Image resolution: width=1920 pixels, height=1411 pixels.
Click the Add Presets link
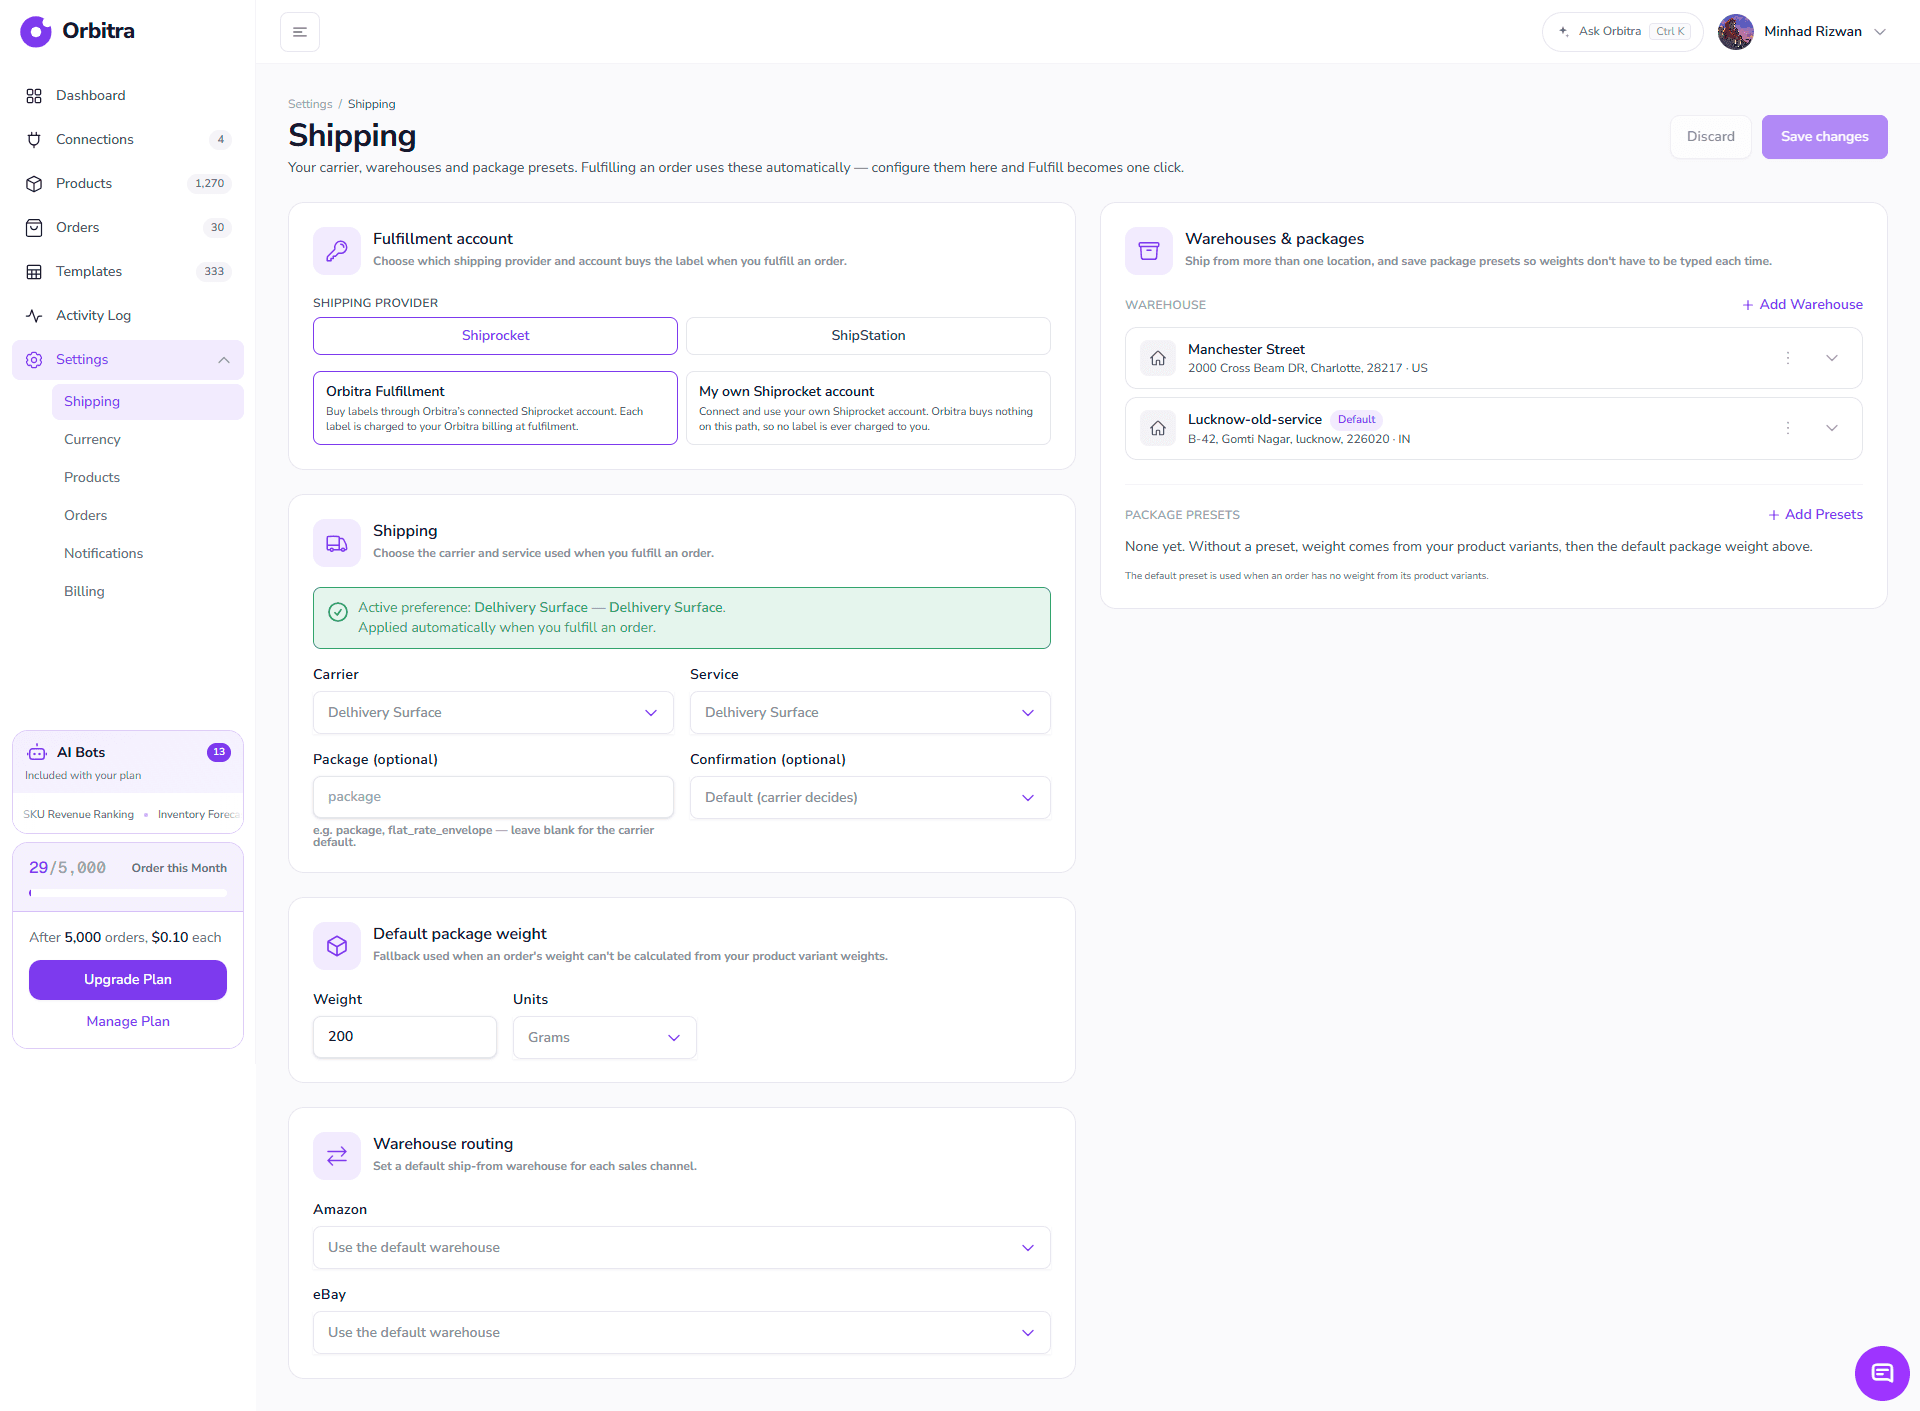click(1815, 515)
